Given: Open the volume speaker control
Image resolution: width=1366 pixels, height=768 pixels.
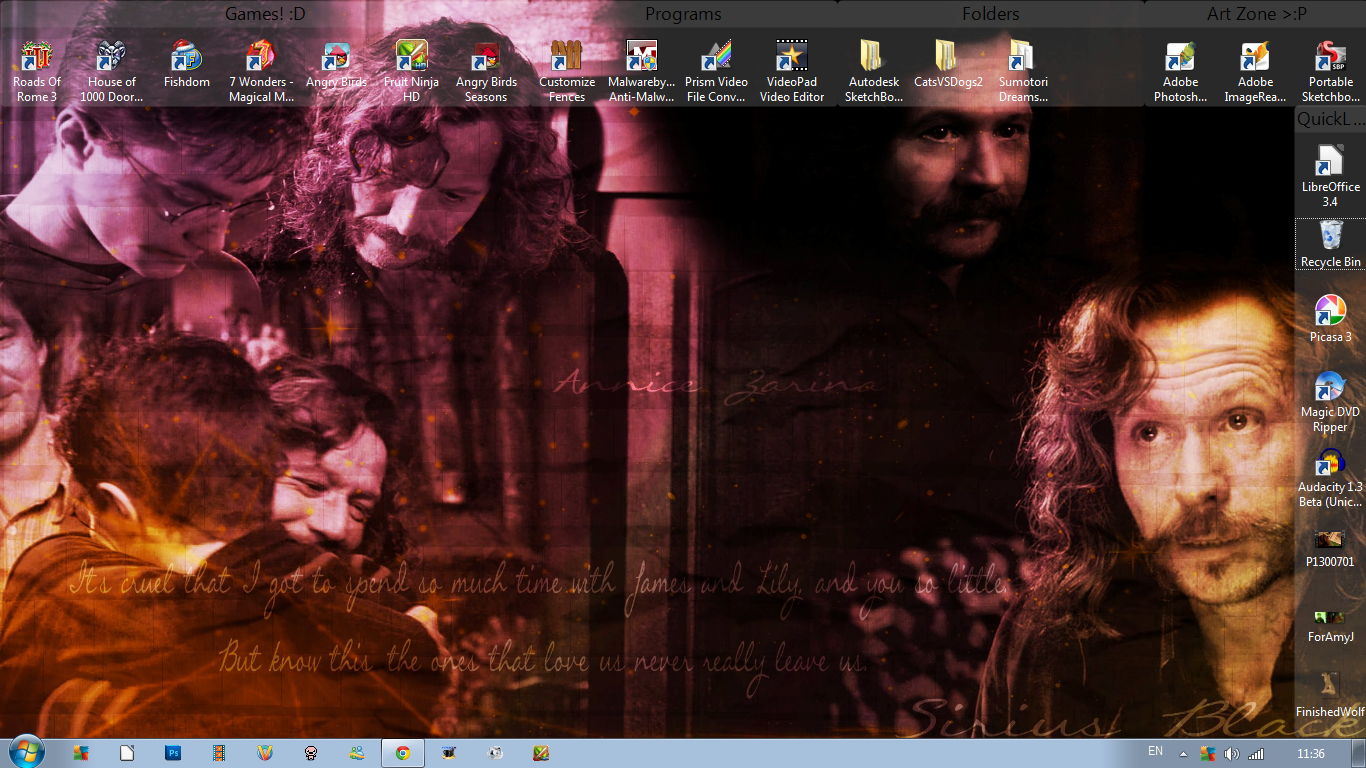Looking at the screenshot, I should (1231, 754).
